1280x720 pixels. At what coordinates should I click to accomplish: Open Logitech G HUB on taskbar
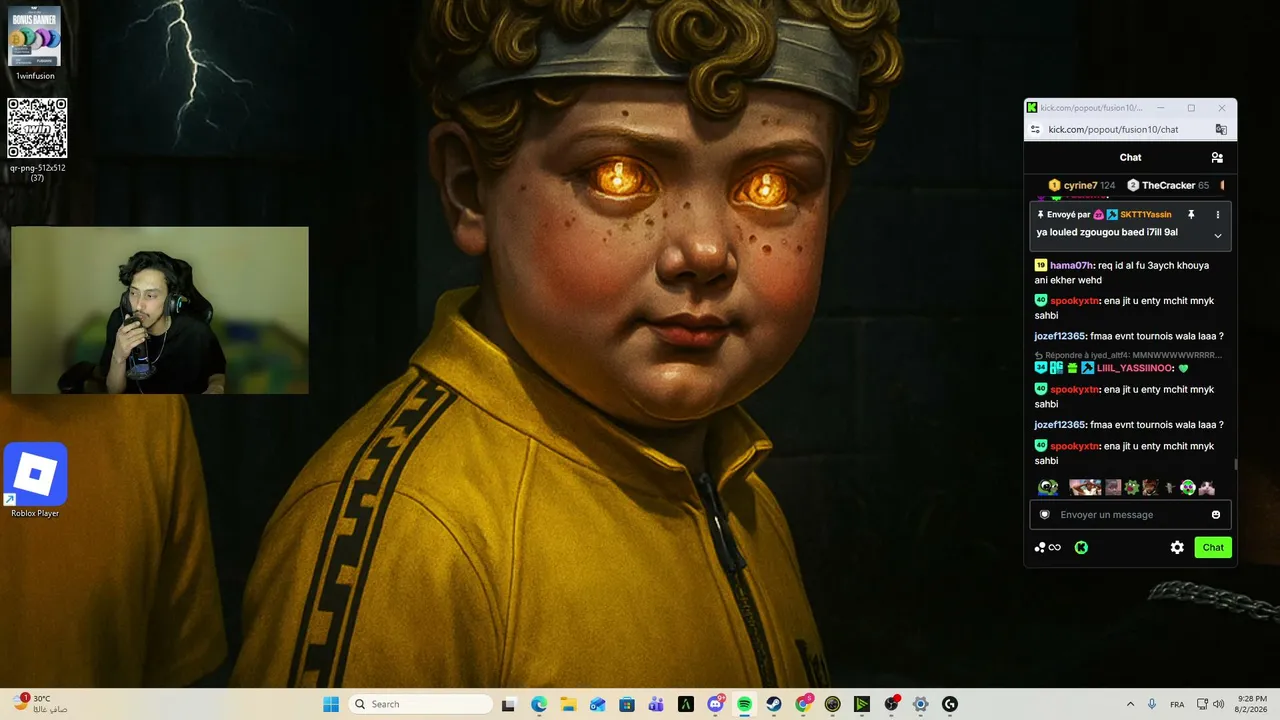(x=950, y=704)
